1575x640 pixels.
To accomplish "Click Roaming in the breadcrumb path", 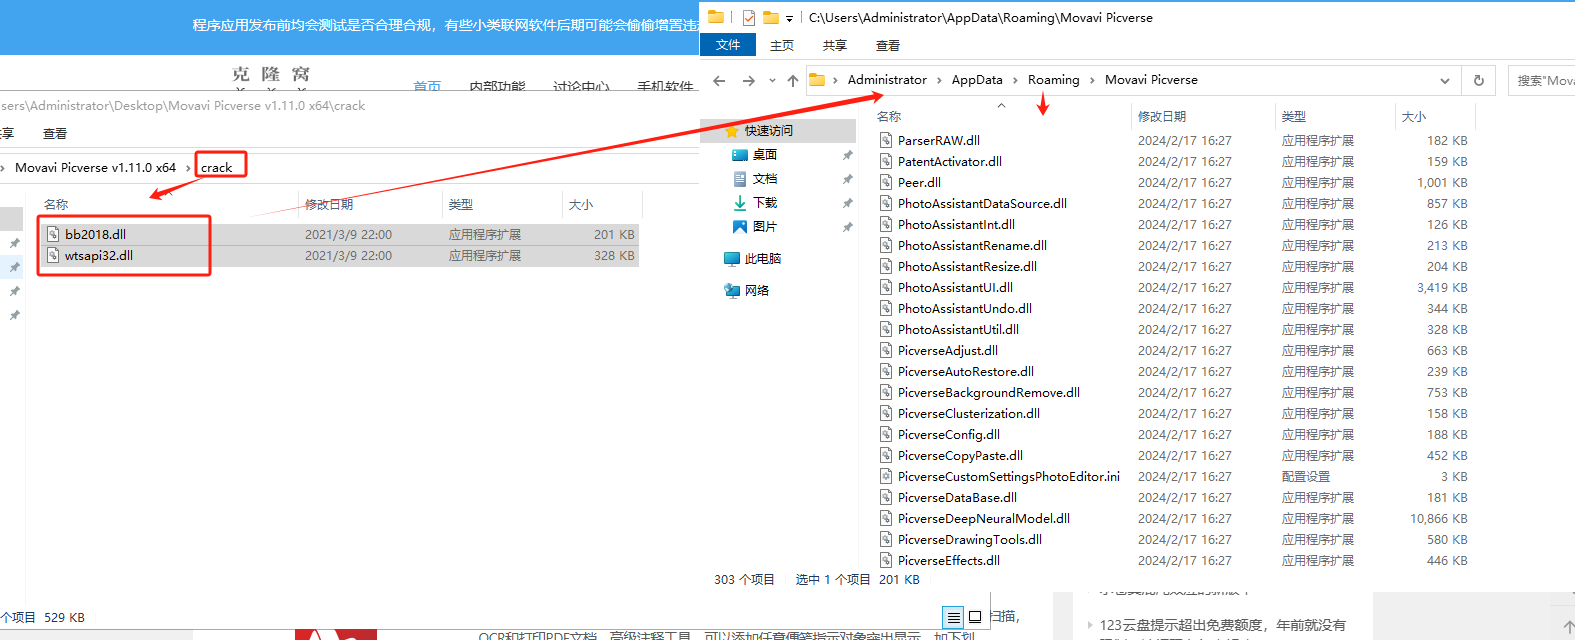I will pos(1054,80).
